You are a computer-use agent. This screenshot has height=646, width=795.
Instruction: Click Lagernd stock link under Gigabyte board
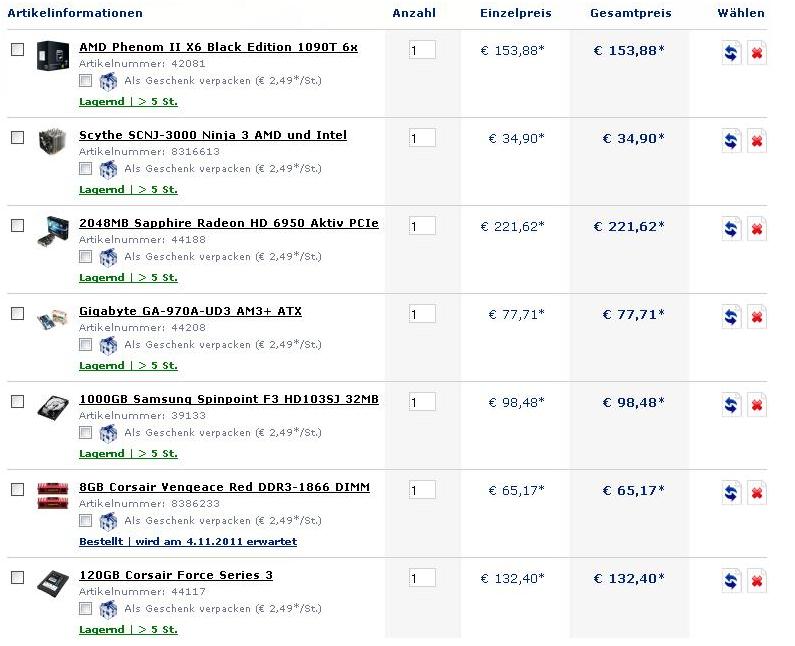pos(128,366)
